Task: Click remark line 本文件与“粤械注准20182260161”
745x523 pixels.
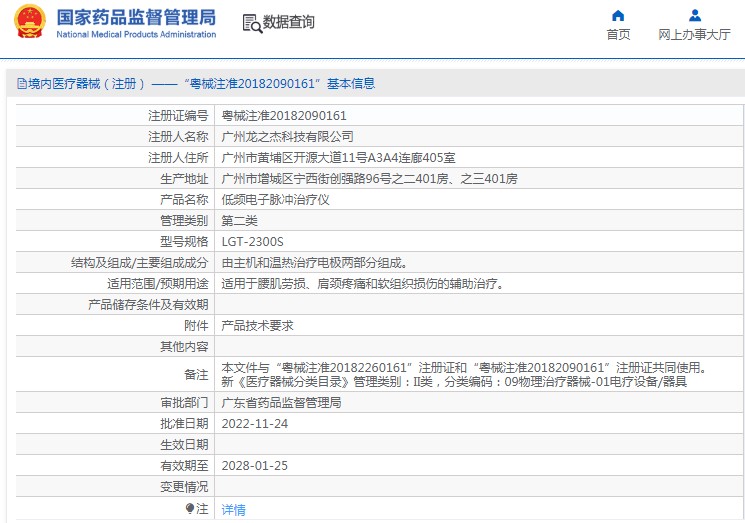Action: [318, 368]
